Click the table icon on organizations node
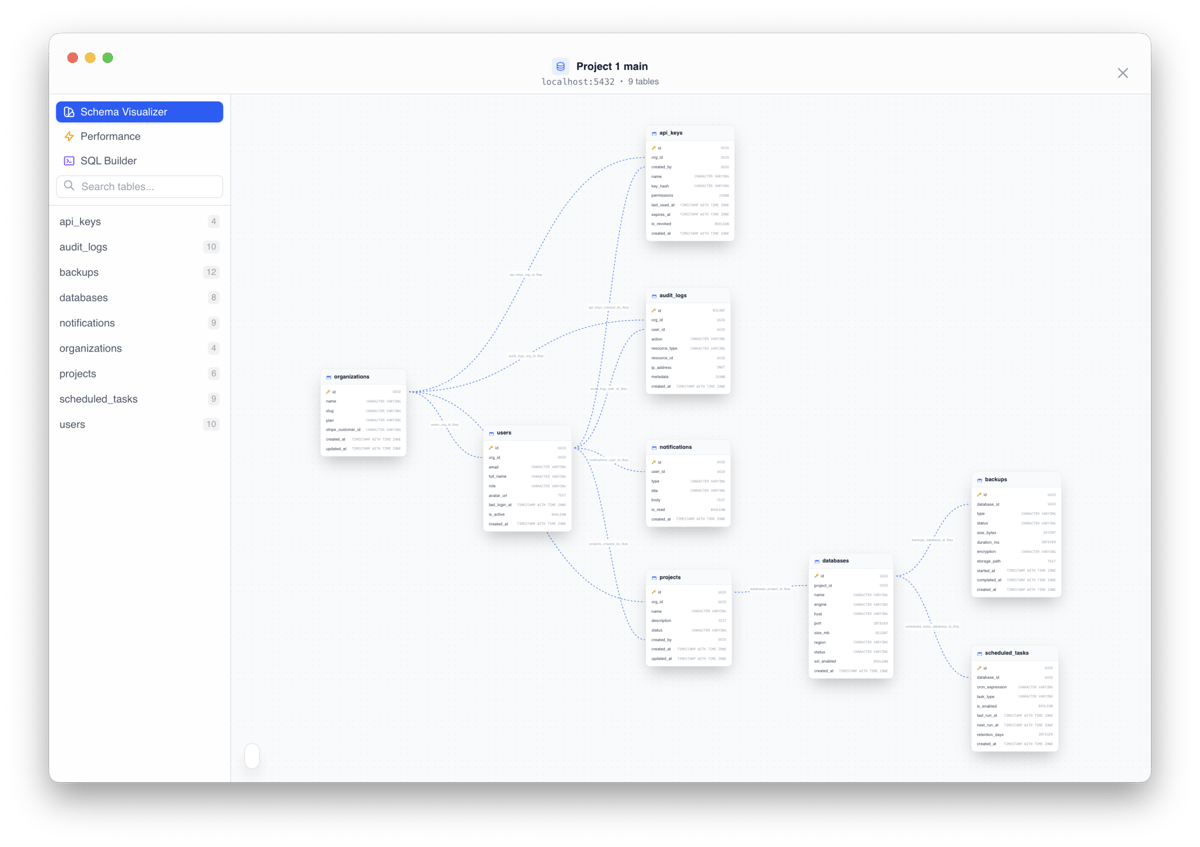The width and height of the screenshot is (1200, 847). point(328,377)
